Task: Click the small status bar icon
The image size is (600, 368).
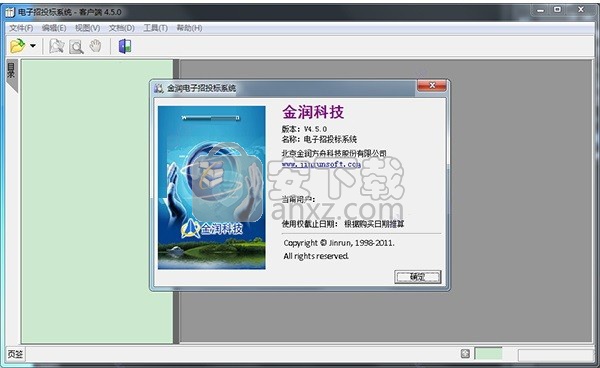Action: [x=465, y=354]
